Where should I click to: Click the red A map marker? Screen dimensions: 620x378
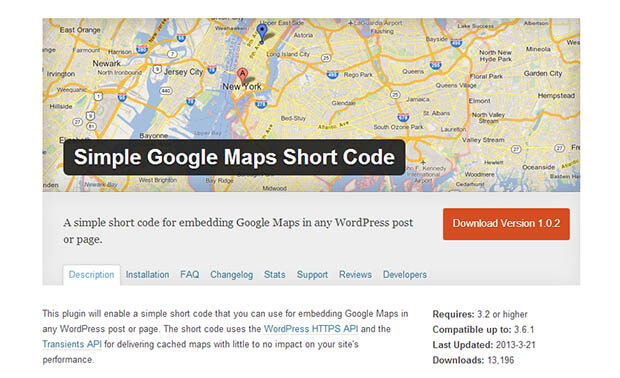(x=242, y=77)
